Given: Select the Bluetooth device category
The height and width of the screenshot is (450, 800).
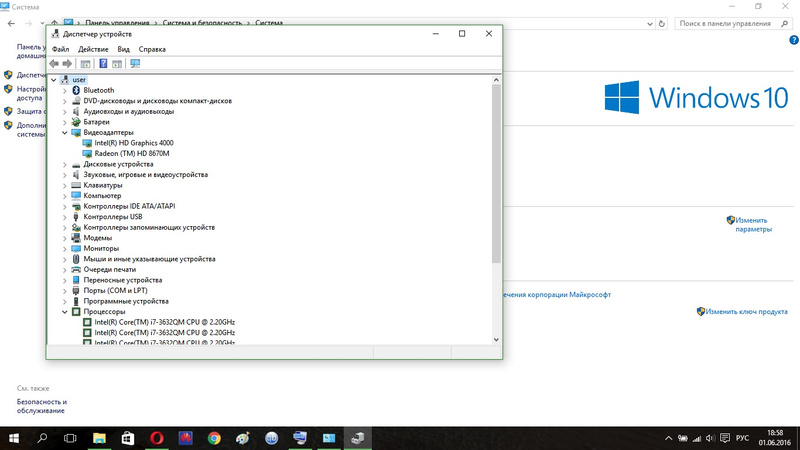Looking at the screenshot, I should (98, 90).
